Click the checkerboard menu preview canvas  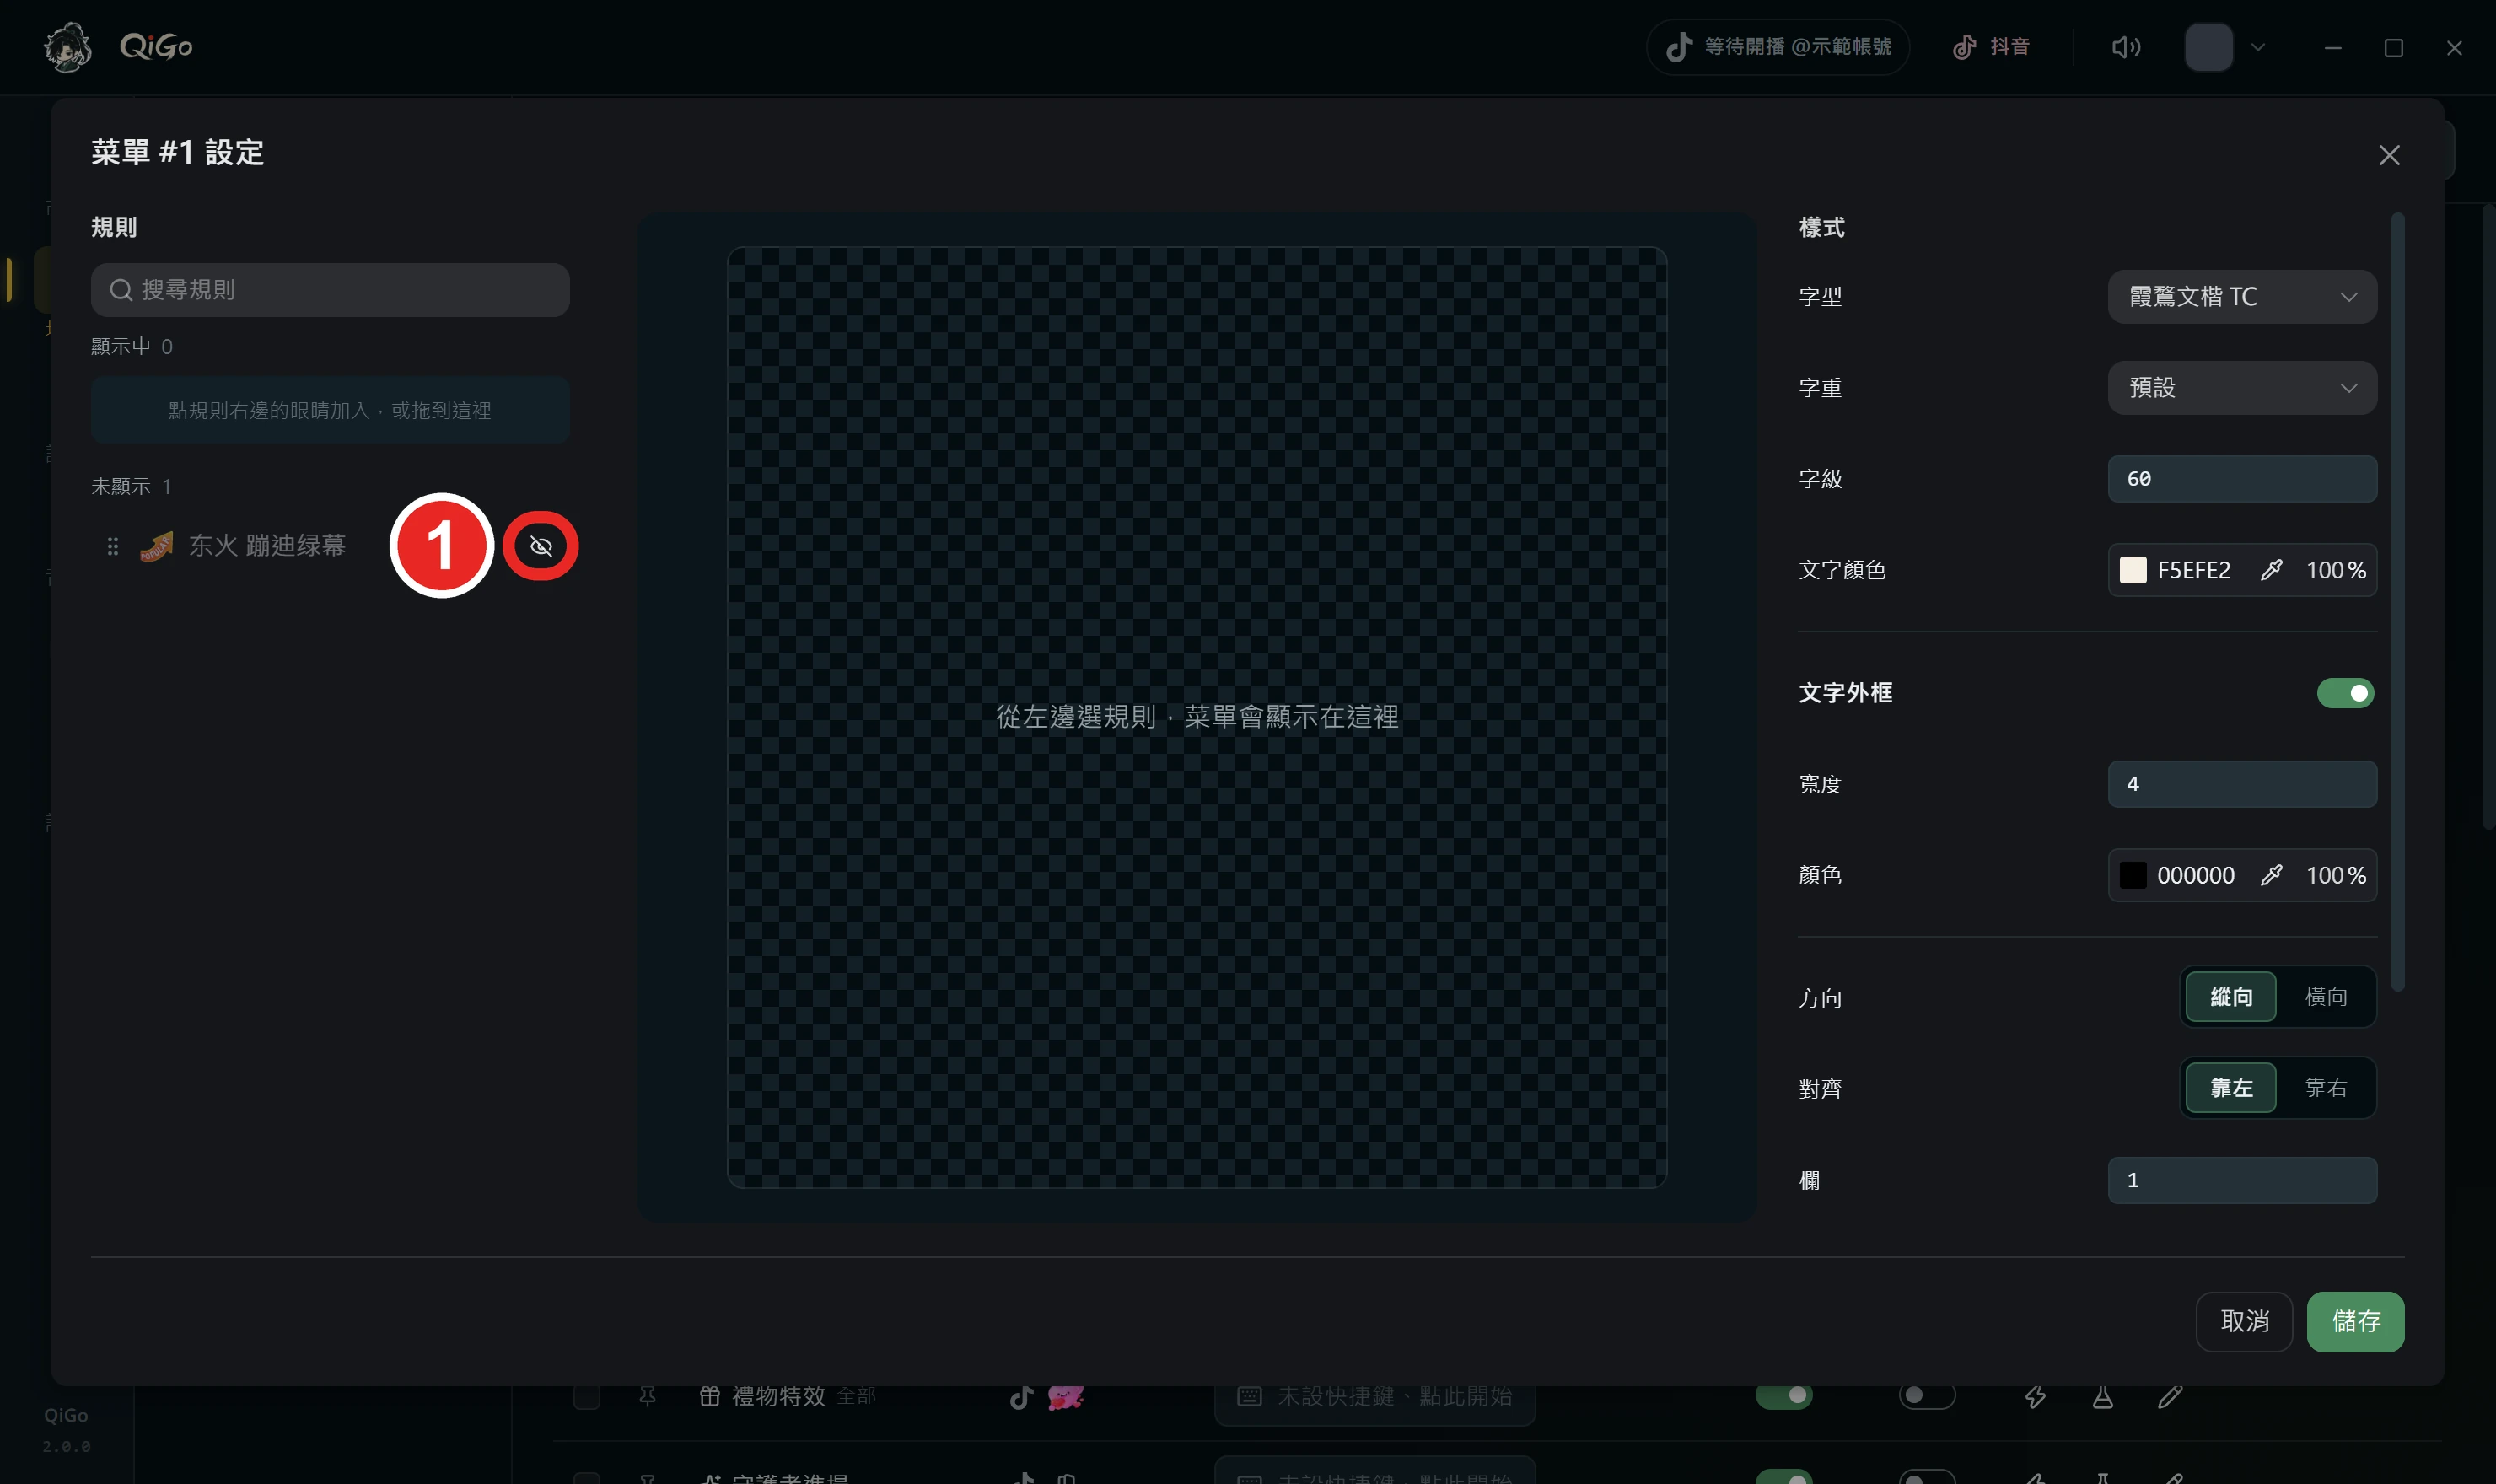[x=1197, y=717]
